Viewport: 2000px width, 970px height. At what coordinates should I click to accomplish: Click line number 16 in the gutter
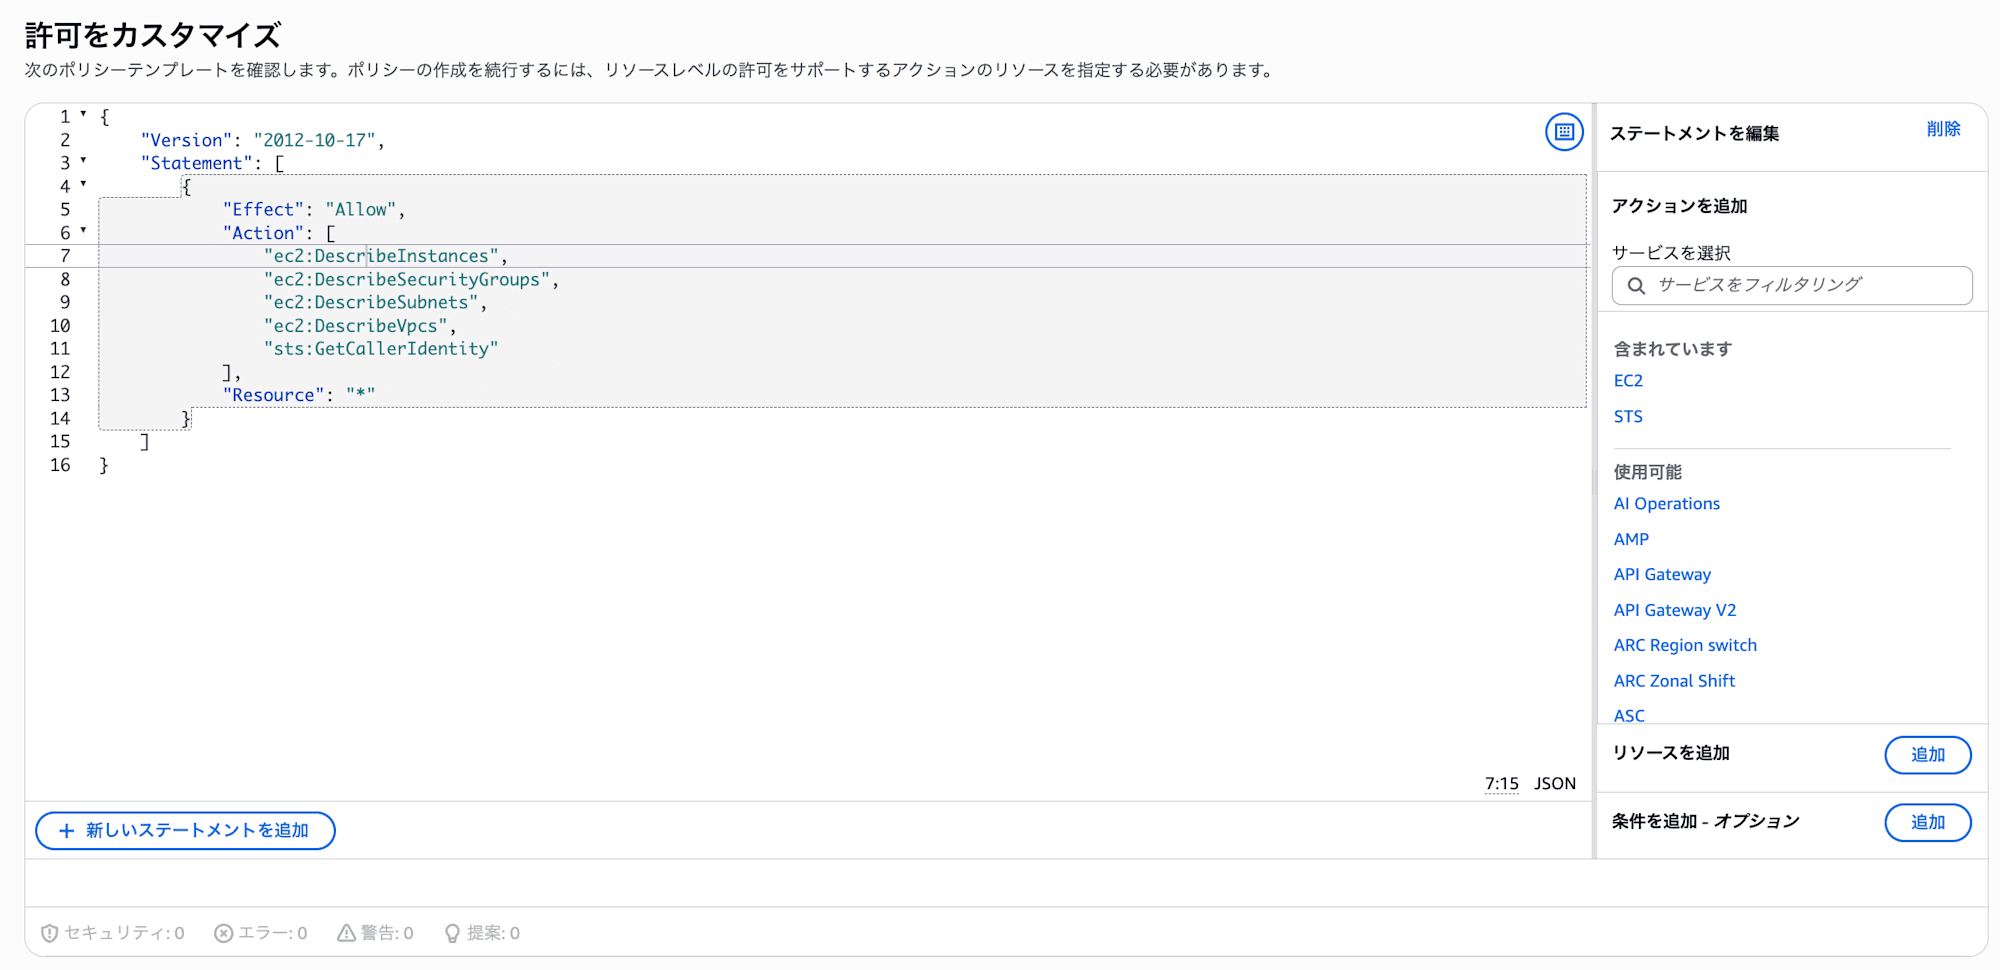60,465
